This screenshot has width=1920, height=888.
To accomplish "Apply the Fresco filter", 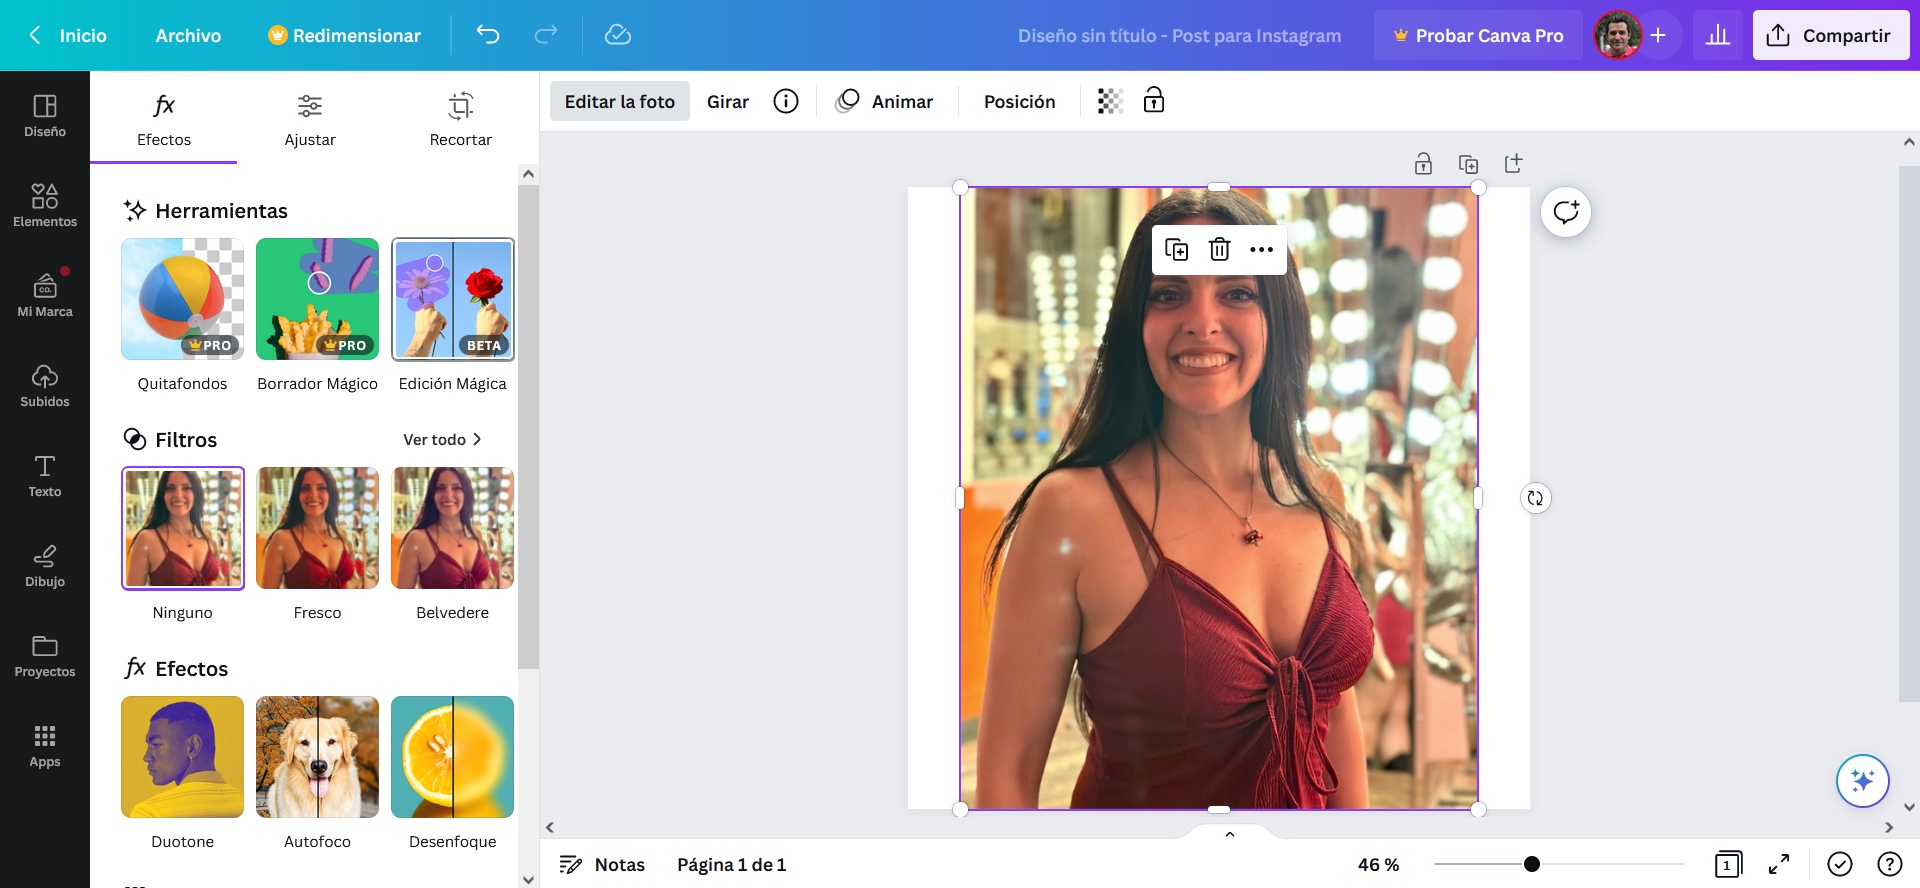I will coord(317,528).
